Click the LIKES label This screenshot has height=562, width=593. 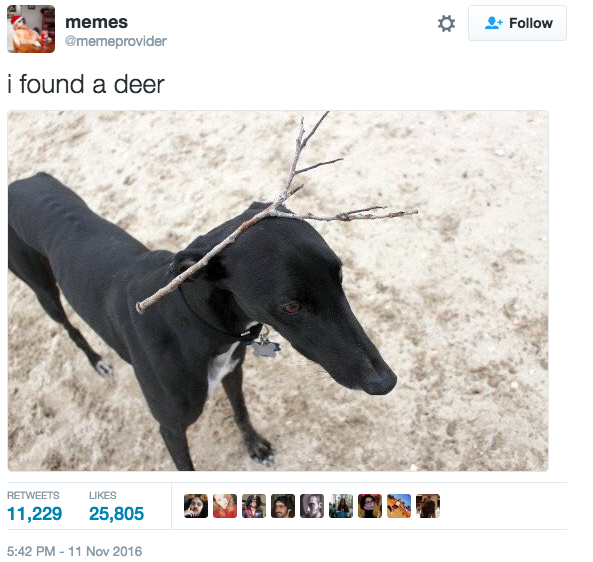point(103,495)
